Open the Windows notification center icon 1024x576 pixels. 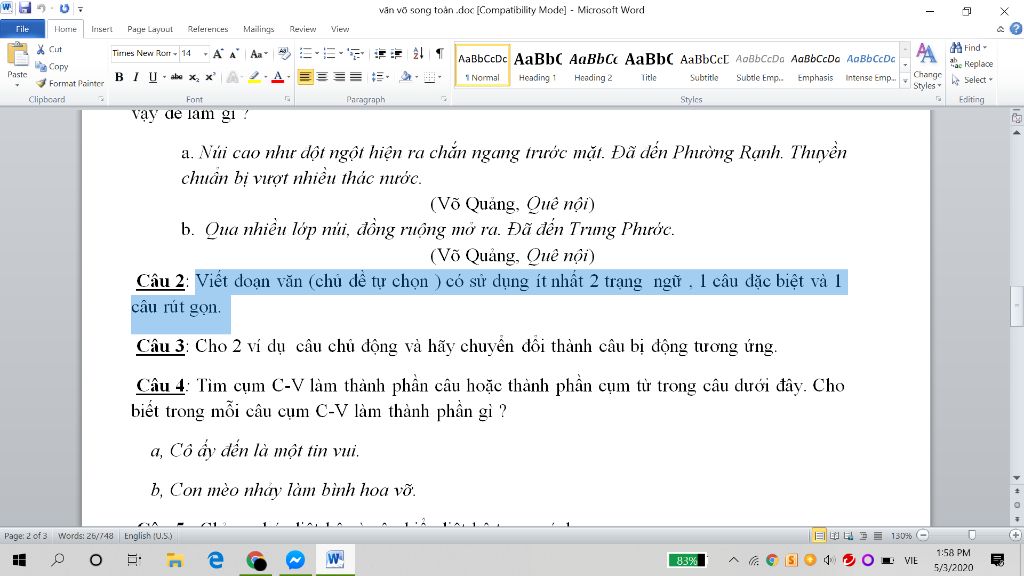pos(997,560)
